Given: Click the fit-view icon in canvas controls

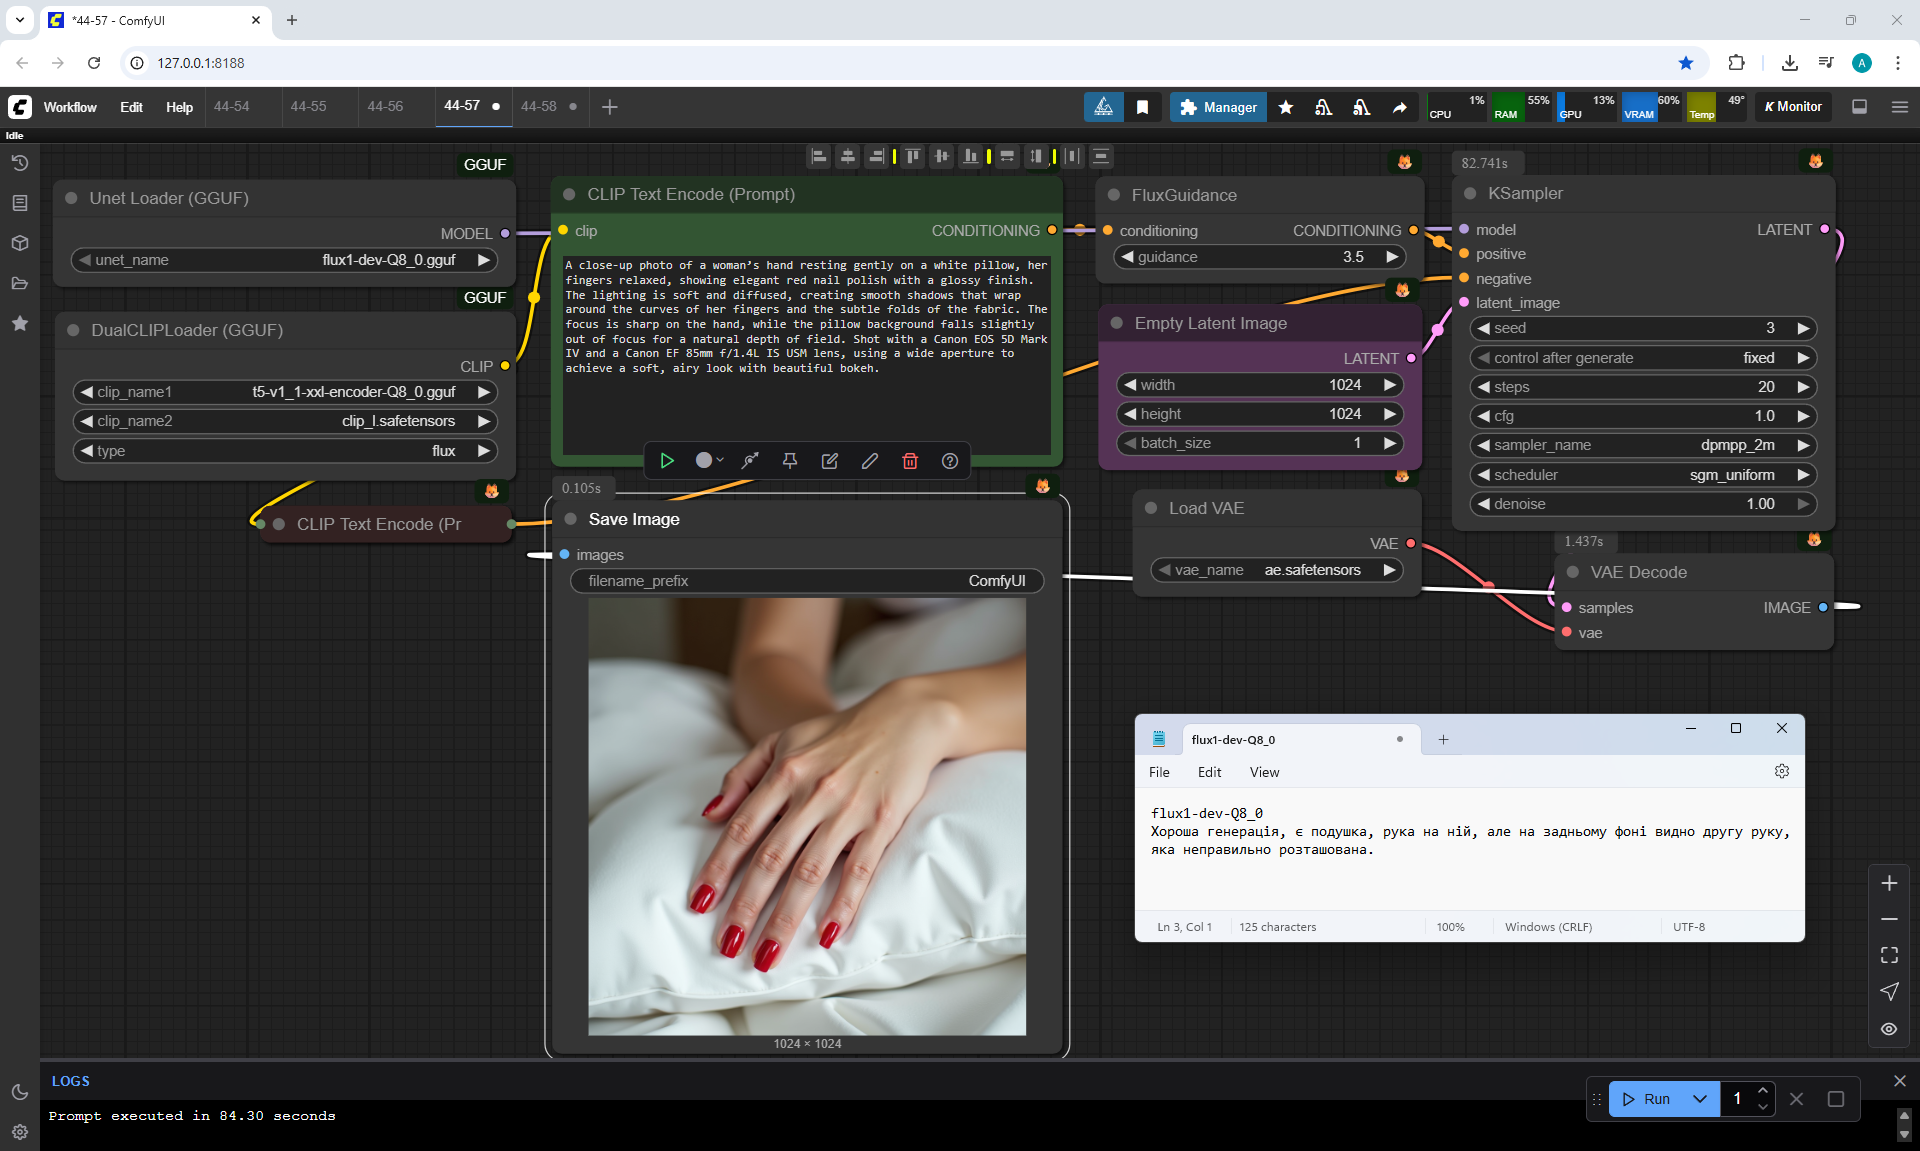Looking at the screenshot, I should tap(1889, 955).
